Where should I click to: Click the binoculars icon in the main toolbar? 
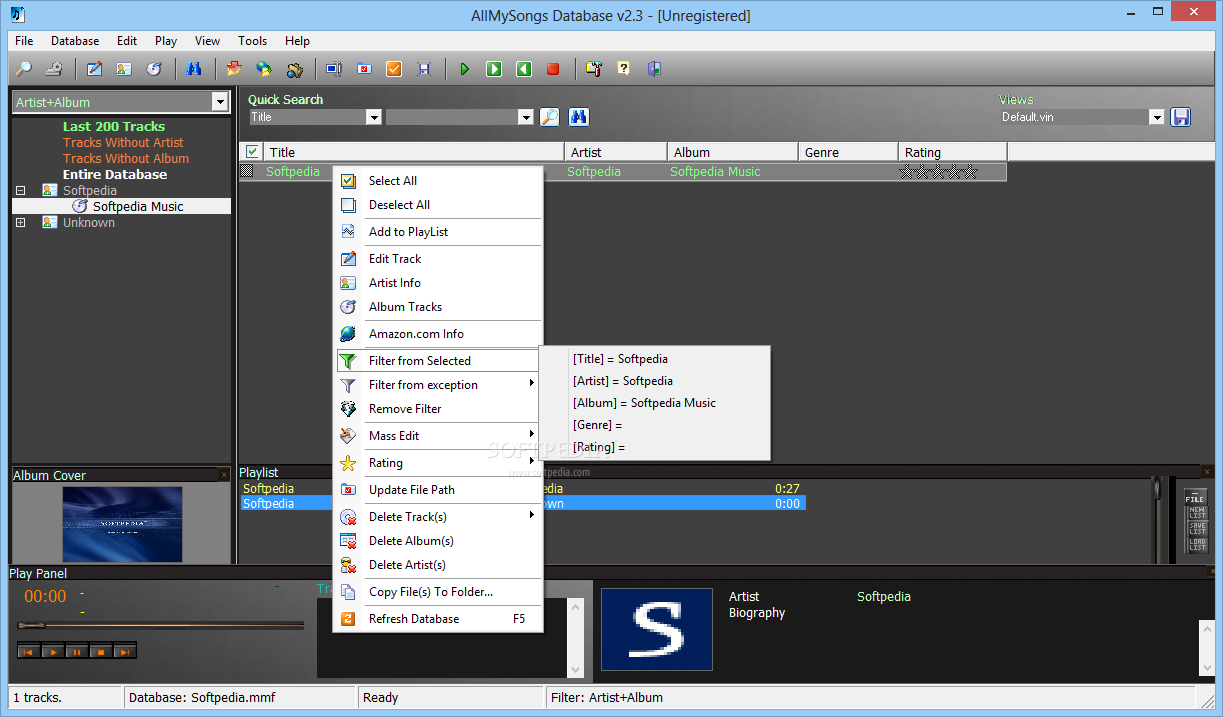coord(194,69)
